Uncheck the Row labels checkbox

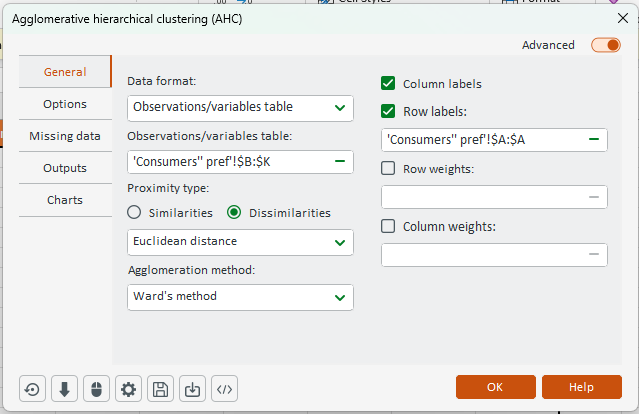(388, 111)
